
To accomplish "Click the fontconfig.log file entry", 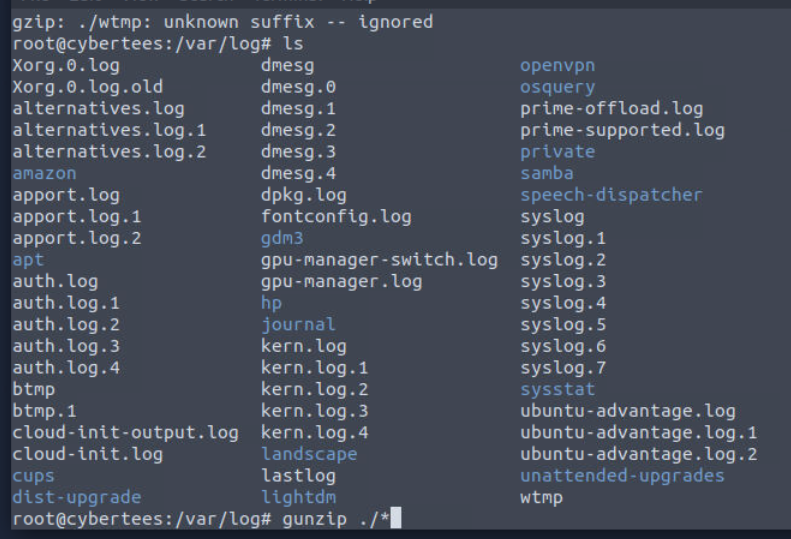I will pos(336,216).
